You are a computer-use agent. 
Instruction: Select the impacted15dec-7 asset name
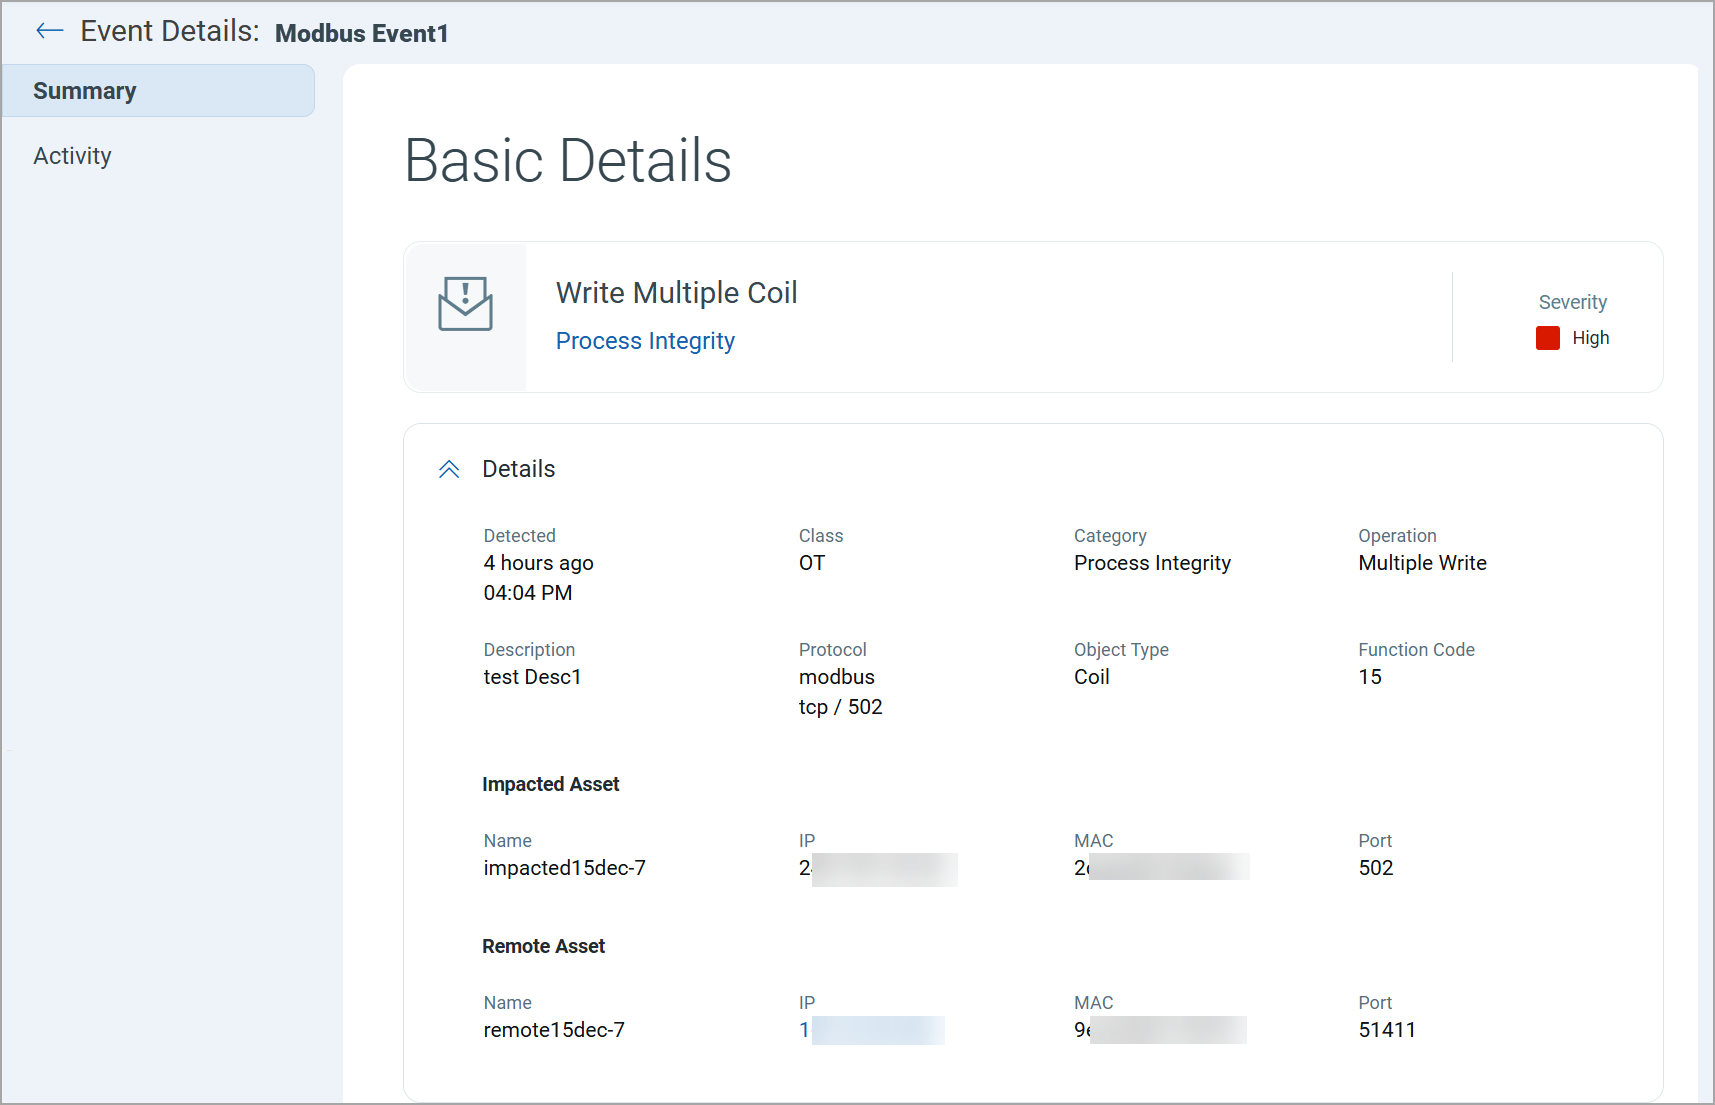tap(564, 868)
